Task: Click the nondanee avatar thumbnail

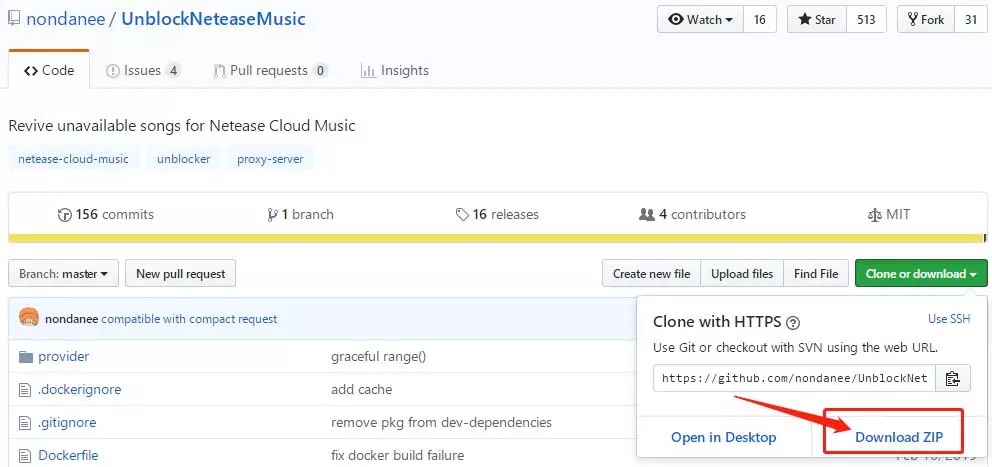Action: click(29, 318)
